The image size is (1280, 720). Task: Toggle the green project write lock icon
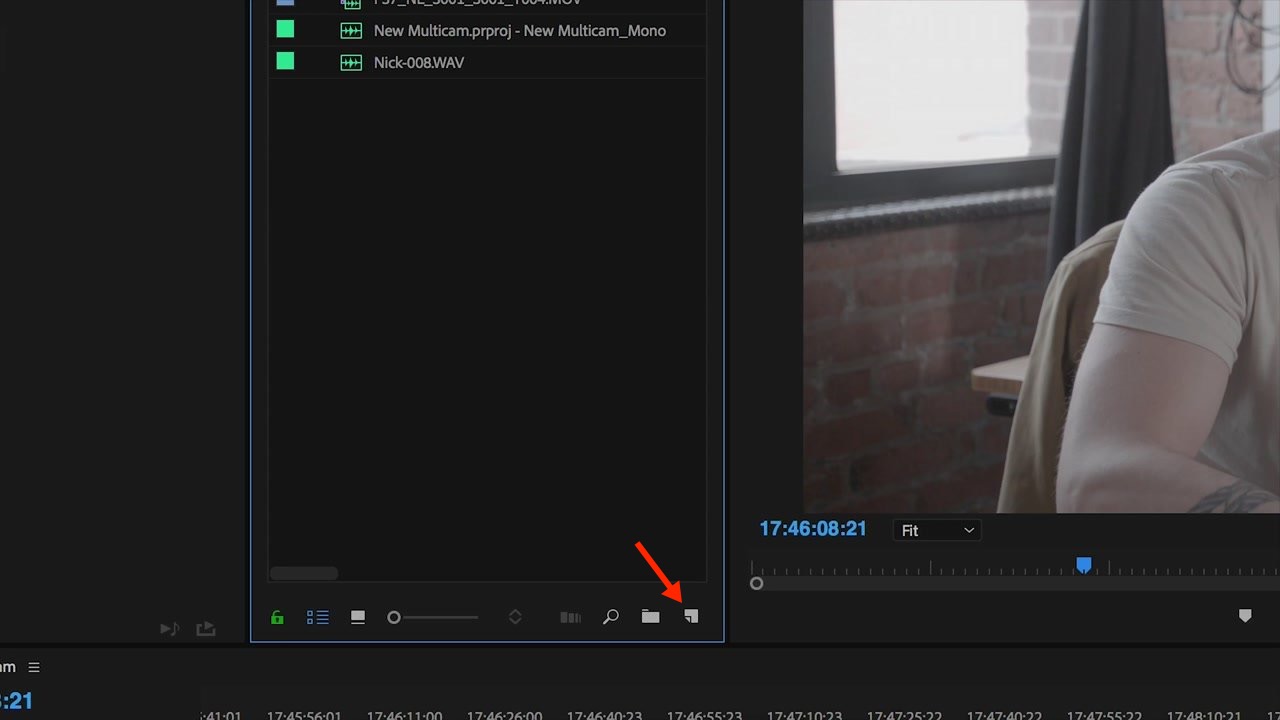click(x=277, y=617)
